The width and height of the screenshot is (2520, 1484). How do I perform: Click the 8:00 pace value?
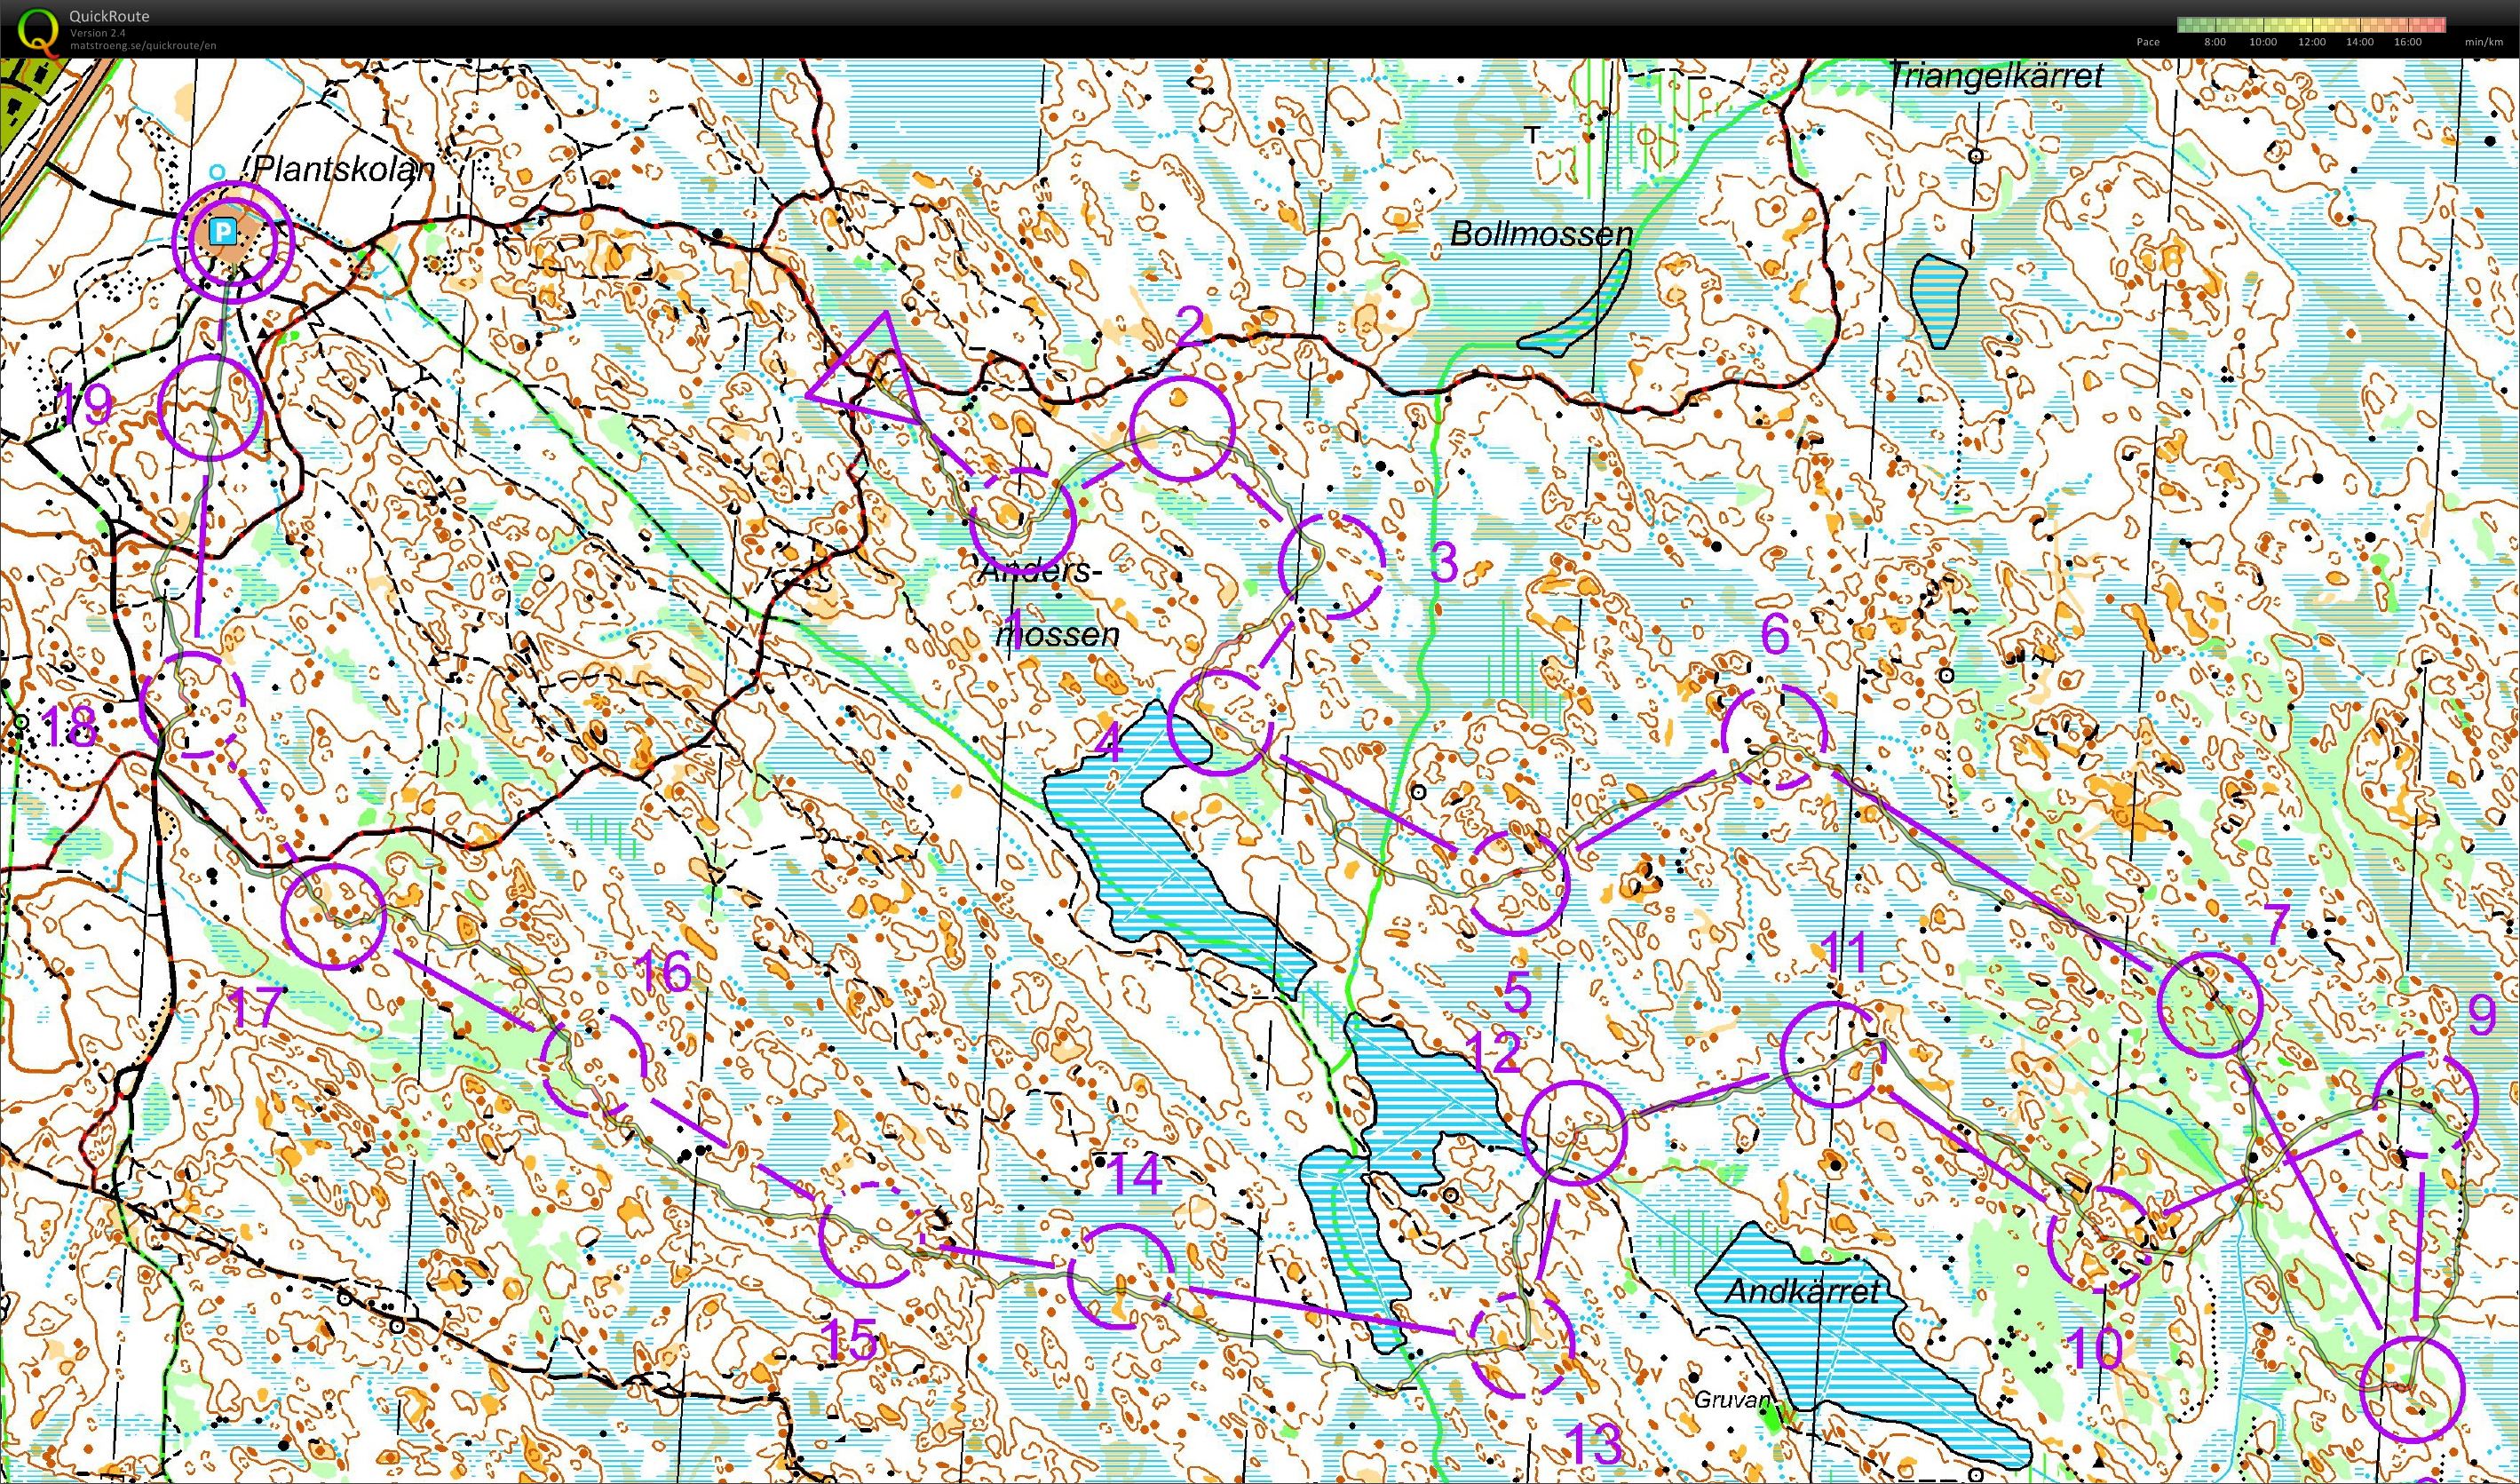[2214, 42]
